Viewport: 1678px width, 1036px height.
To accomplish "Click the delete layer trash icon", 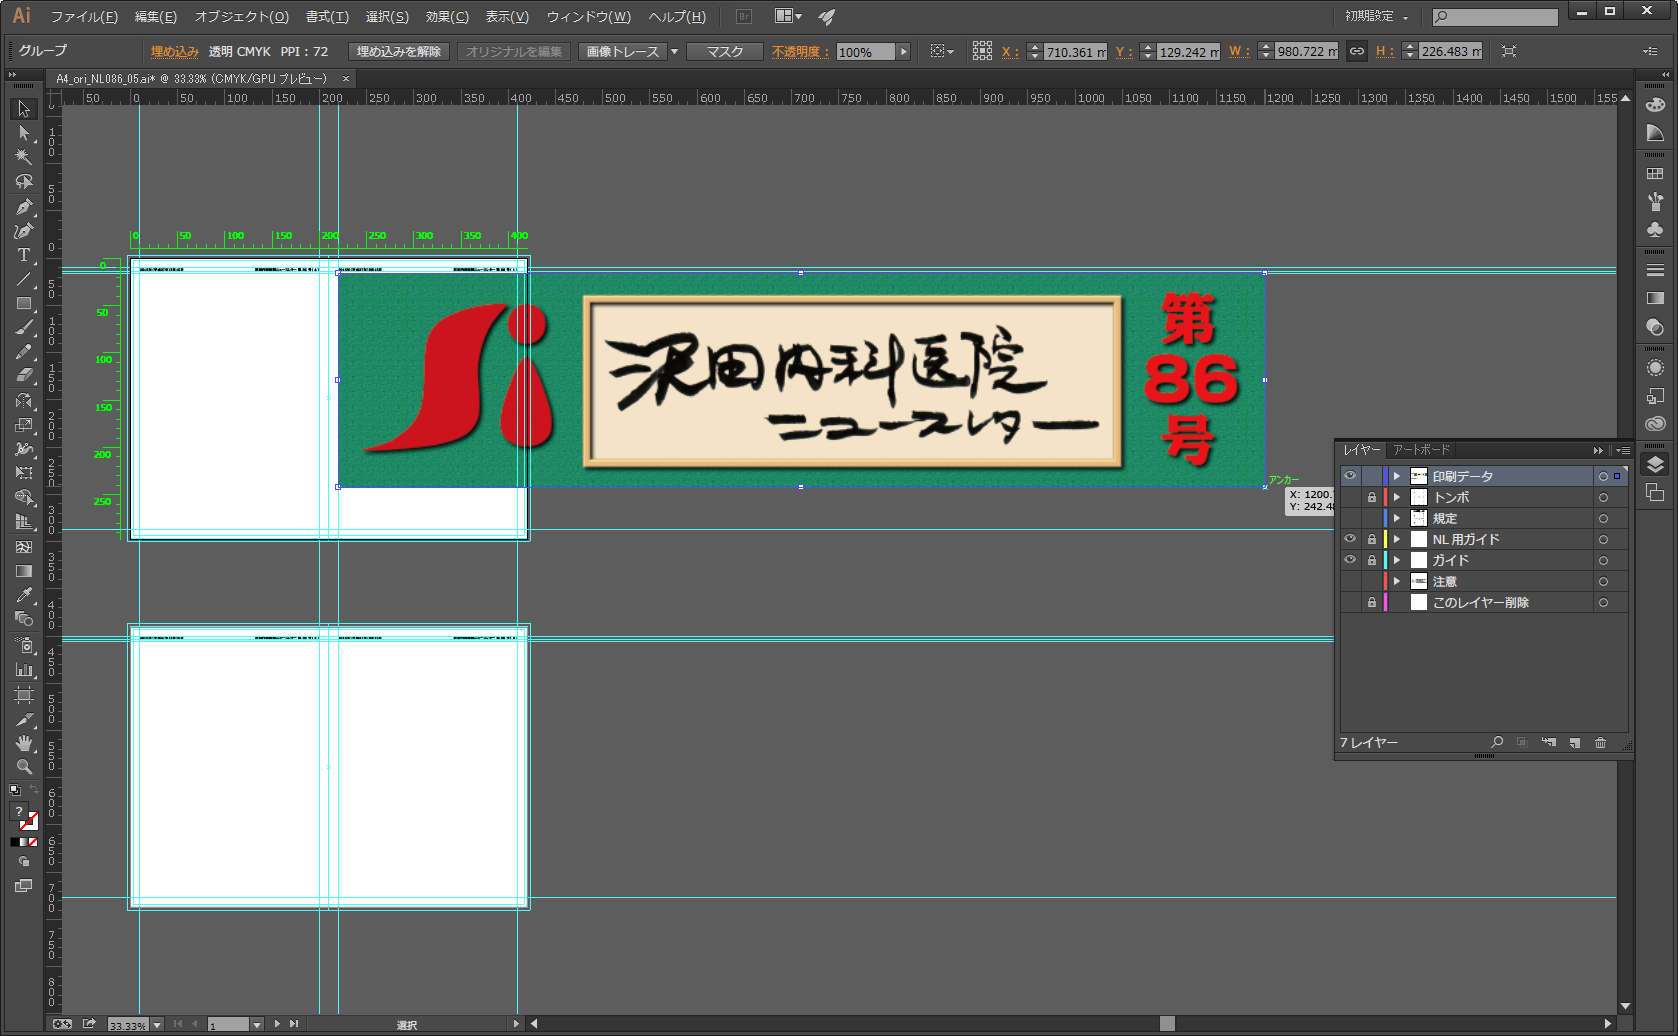I will tap(1600, 743).
